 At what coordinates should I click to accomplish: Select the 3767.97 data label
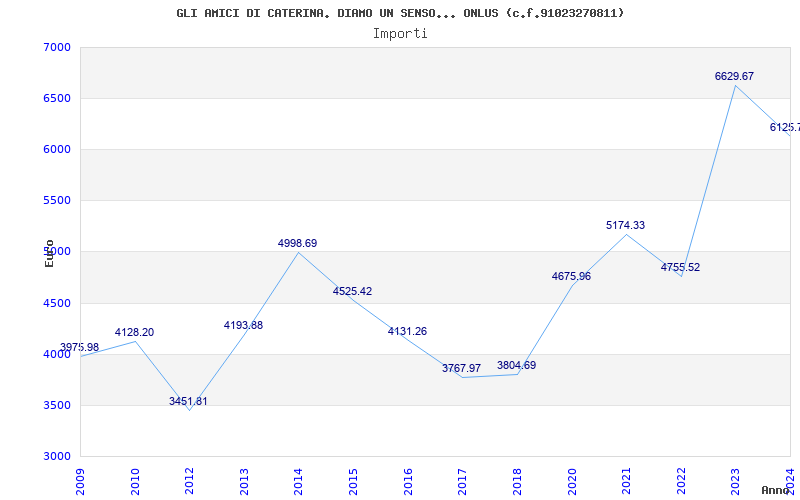point(461,368)
